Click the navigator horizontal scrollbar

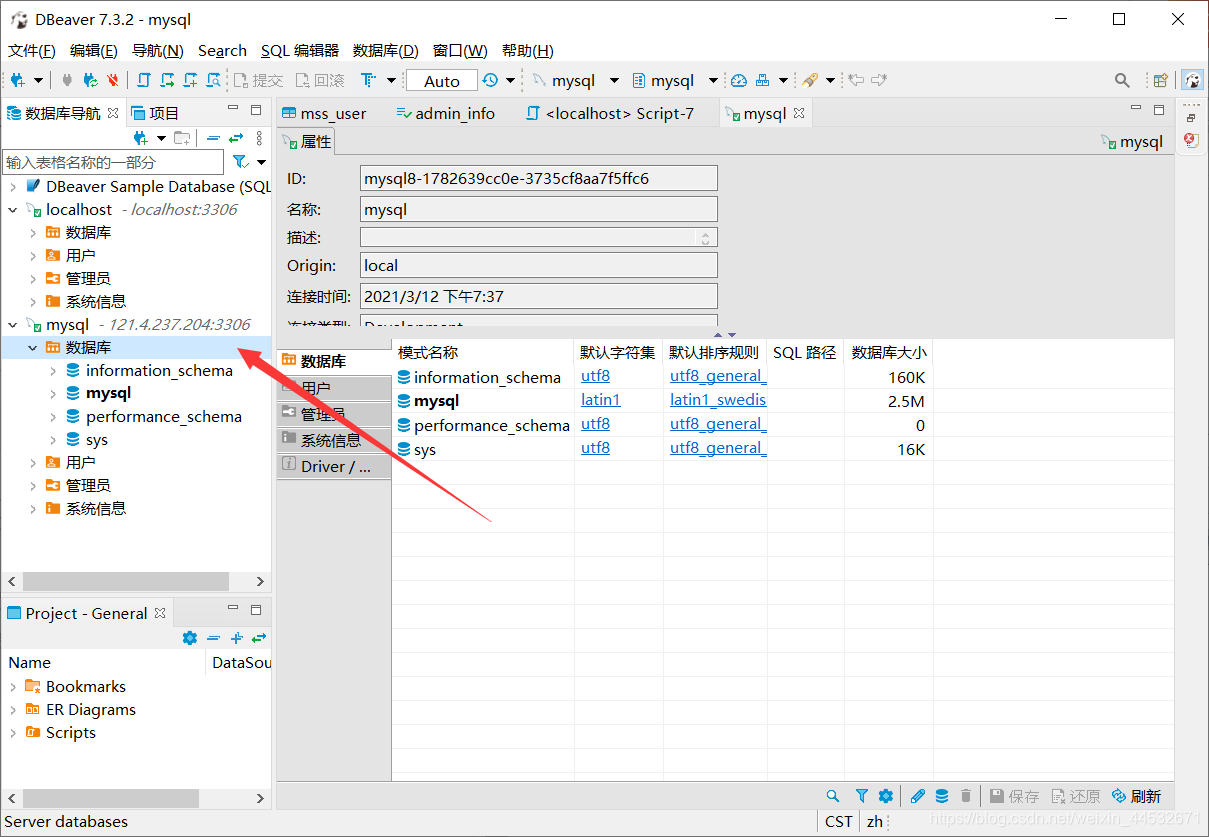click(x=126, y=581)
